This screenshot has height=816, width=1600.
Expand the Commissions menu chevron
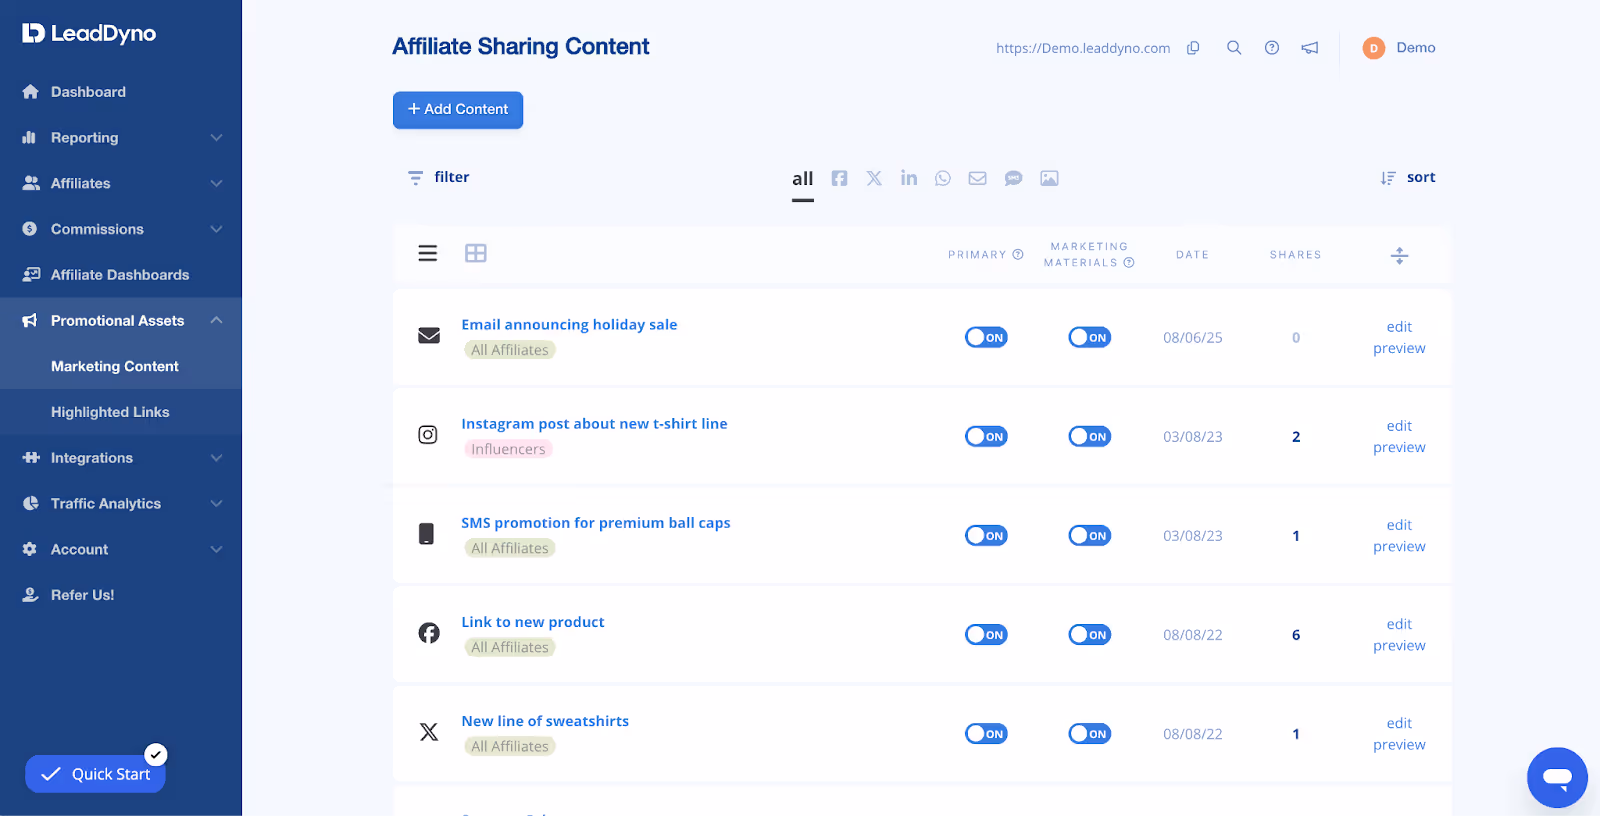pos(216,229)
